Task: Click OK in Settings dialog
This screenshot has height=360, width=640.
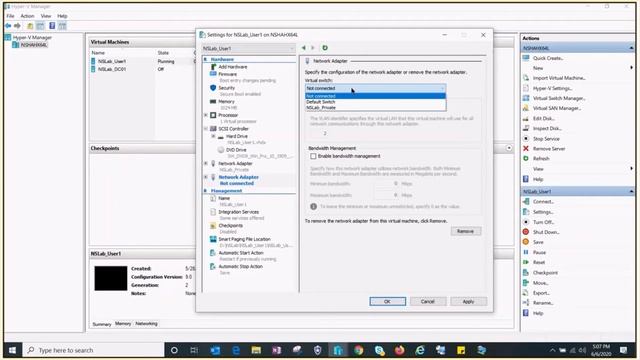Action: [387, 301]
